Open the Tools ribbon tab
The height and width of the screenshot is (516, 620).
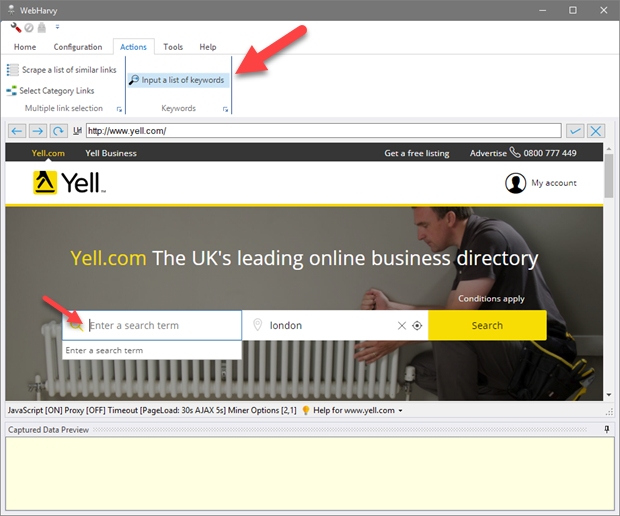[x=173, y=47]
